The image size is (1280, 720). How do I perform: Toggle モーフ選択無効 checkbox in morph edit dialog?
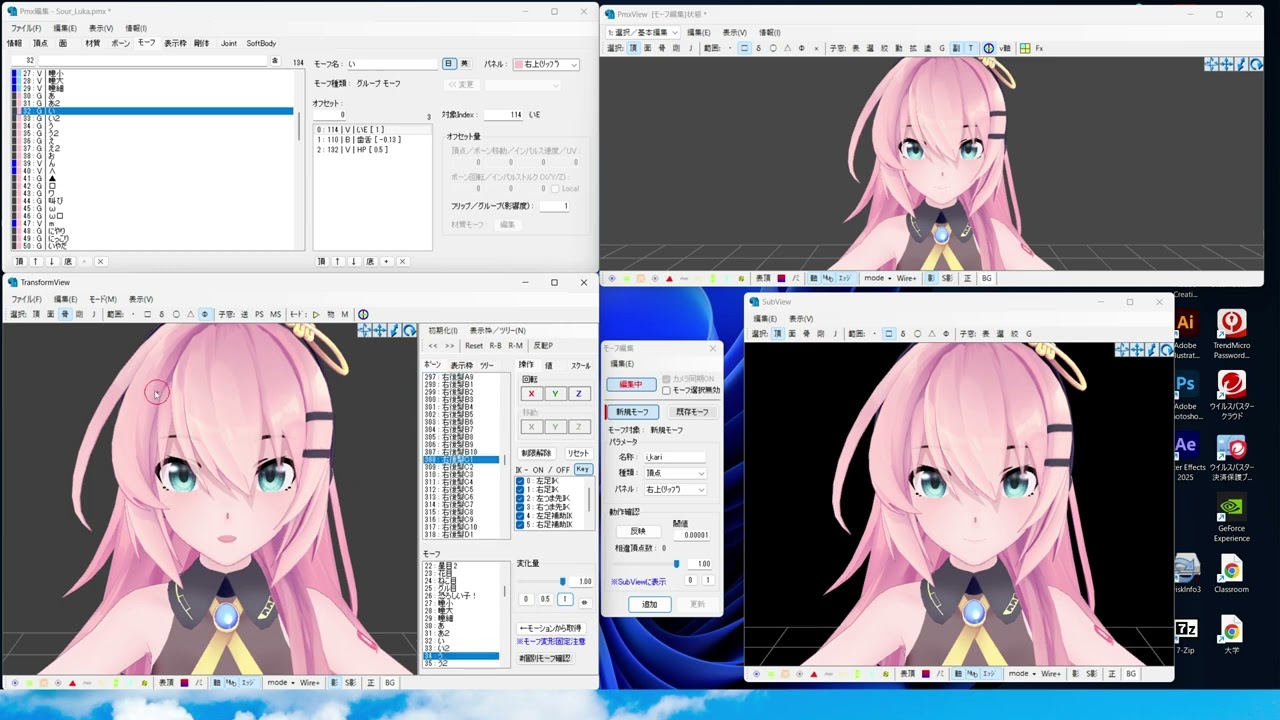(666, 390)
